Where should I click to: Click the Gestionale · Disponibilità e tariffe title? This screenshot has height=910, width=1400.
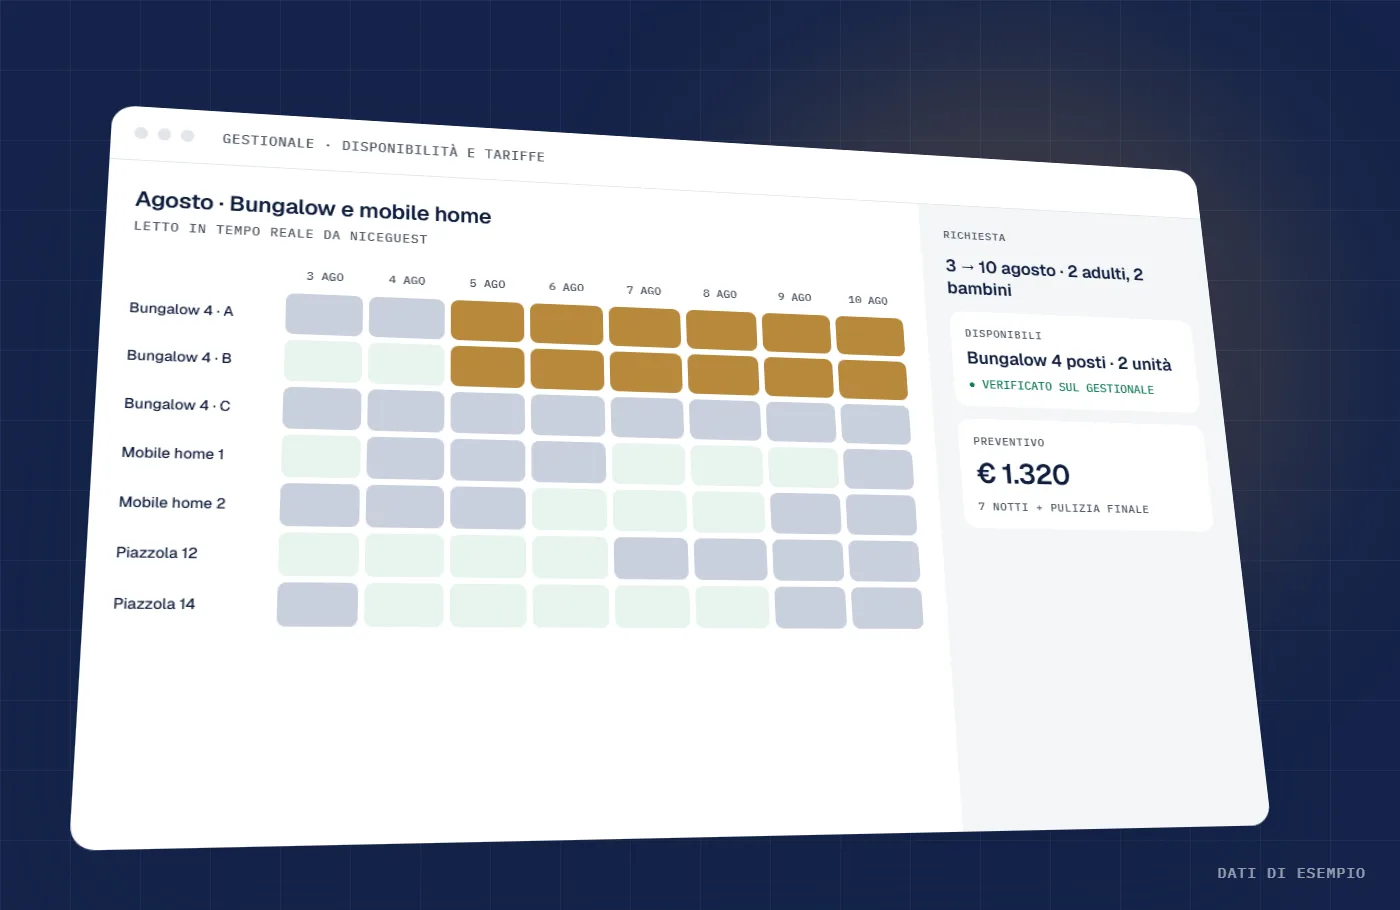click(x=383, y=147)
